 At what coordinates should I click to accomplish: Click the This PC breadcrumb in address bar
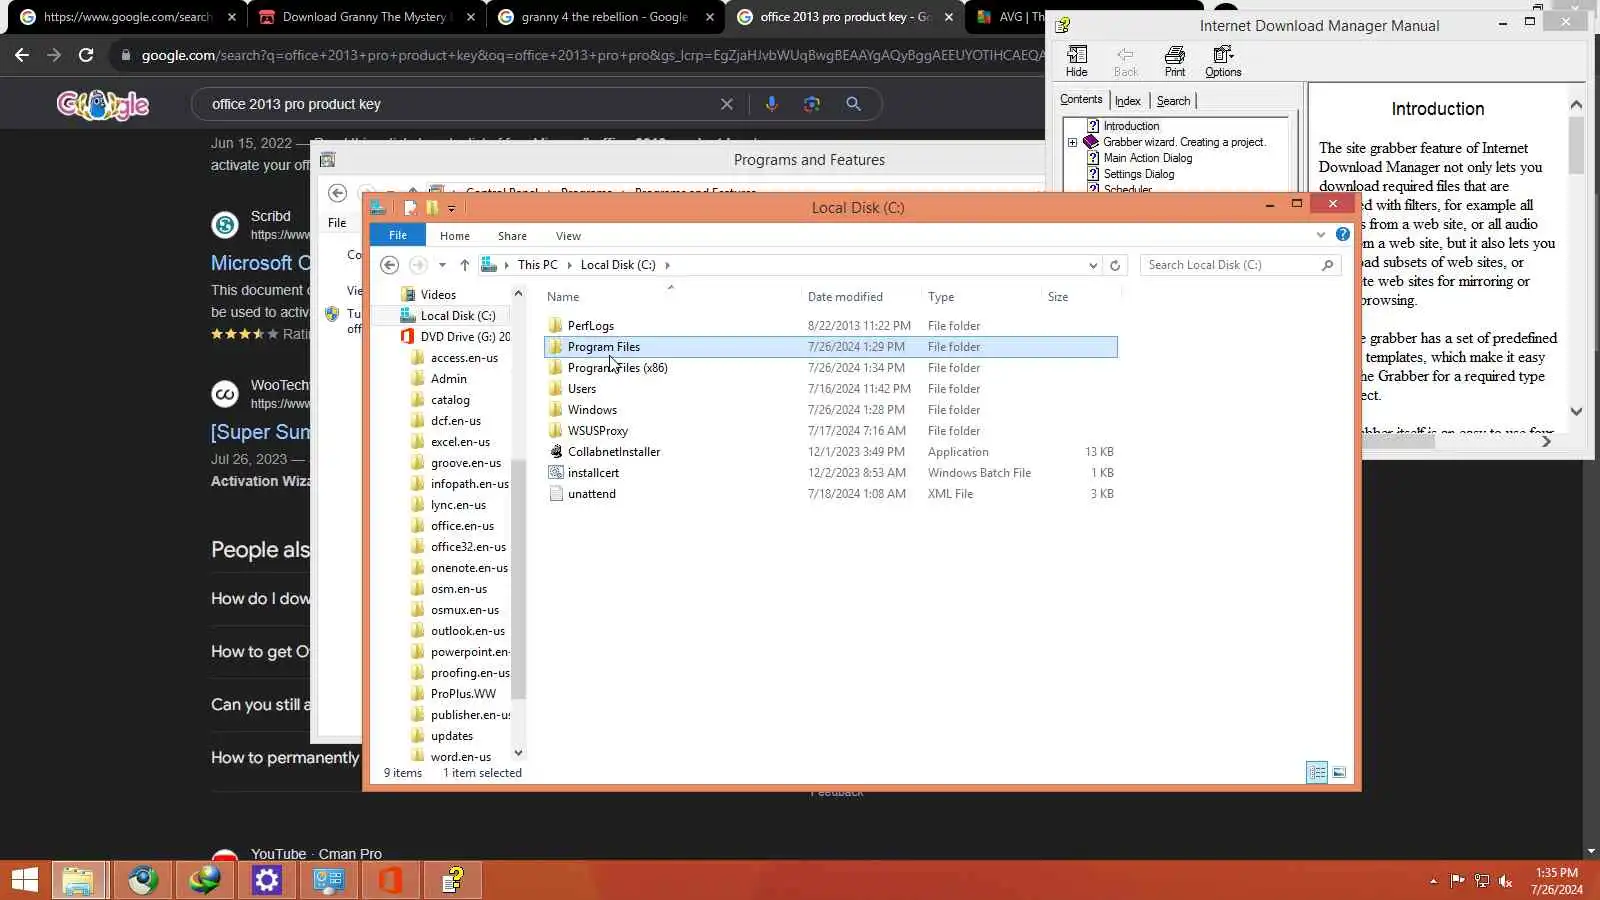537,265
